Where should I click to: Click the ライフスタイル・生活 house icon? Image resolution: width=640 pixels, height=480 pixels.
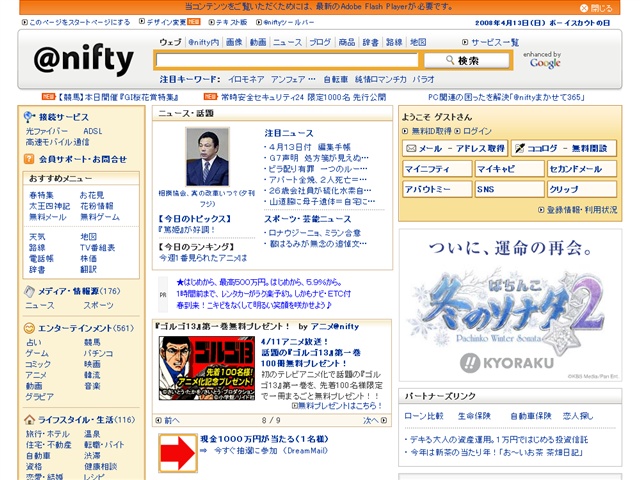(29, 419)
